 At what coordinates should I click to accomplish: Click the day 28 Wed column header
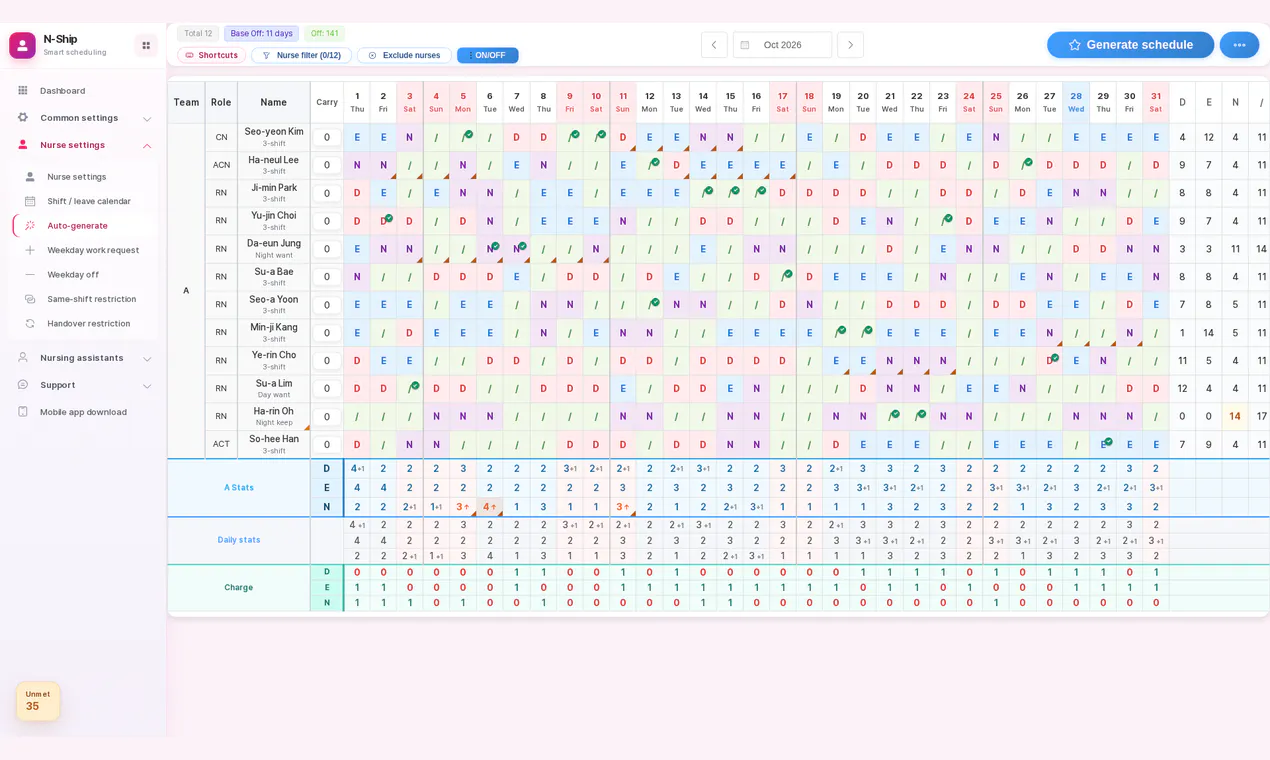coord(1076,102)
